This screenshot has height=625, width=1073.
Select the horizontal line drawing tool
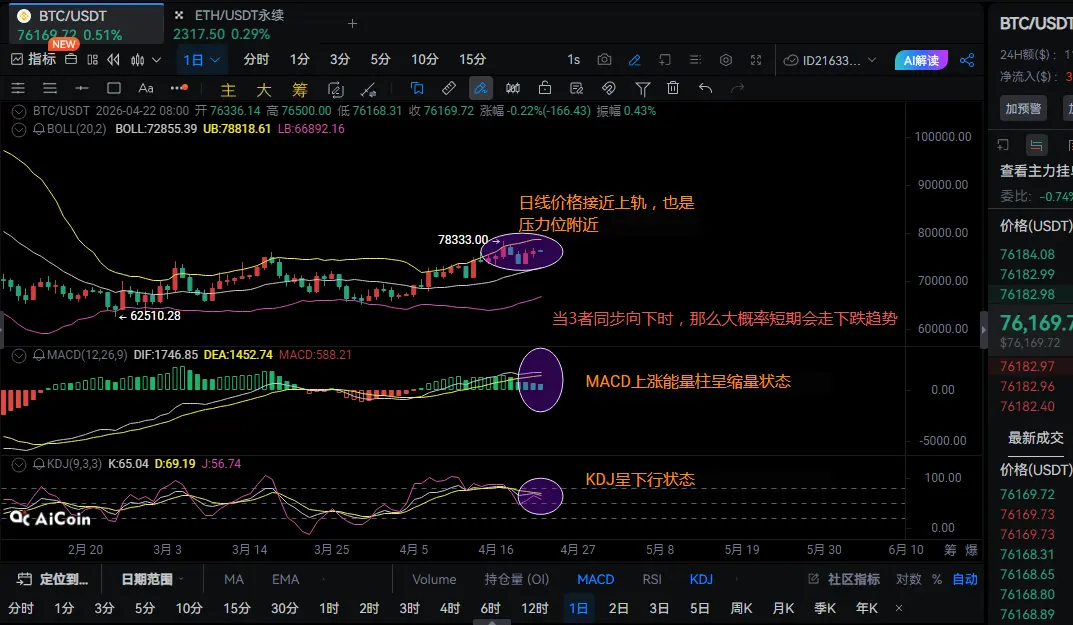click(81, 88)
